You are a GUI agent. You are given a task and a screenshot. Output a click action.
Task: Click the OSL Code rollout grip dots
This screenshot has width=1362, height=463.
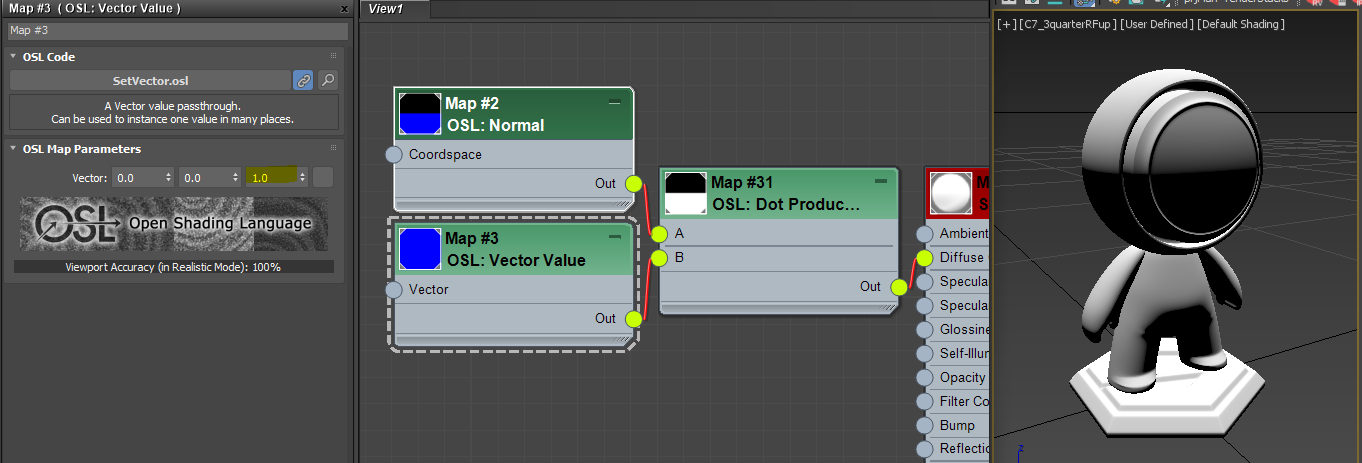point(333,56)
